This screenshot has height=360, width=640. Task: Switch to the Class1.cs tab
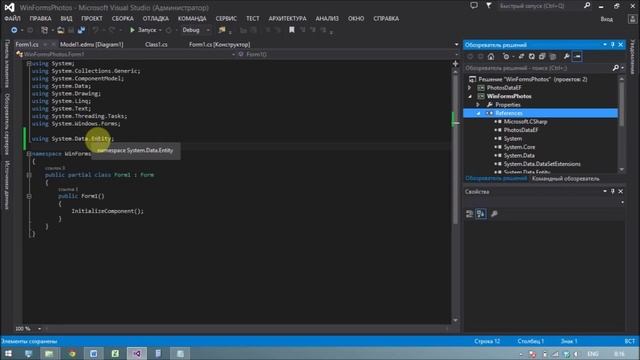click(x=156, y=44)
